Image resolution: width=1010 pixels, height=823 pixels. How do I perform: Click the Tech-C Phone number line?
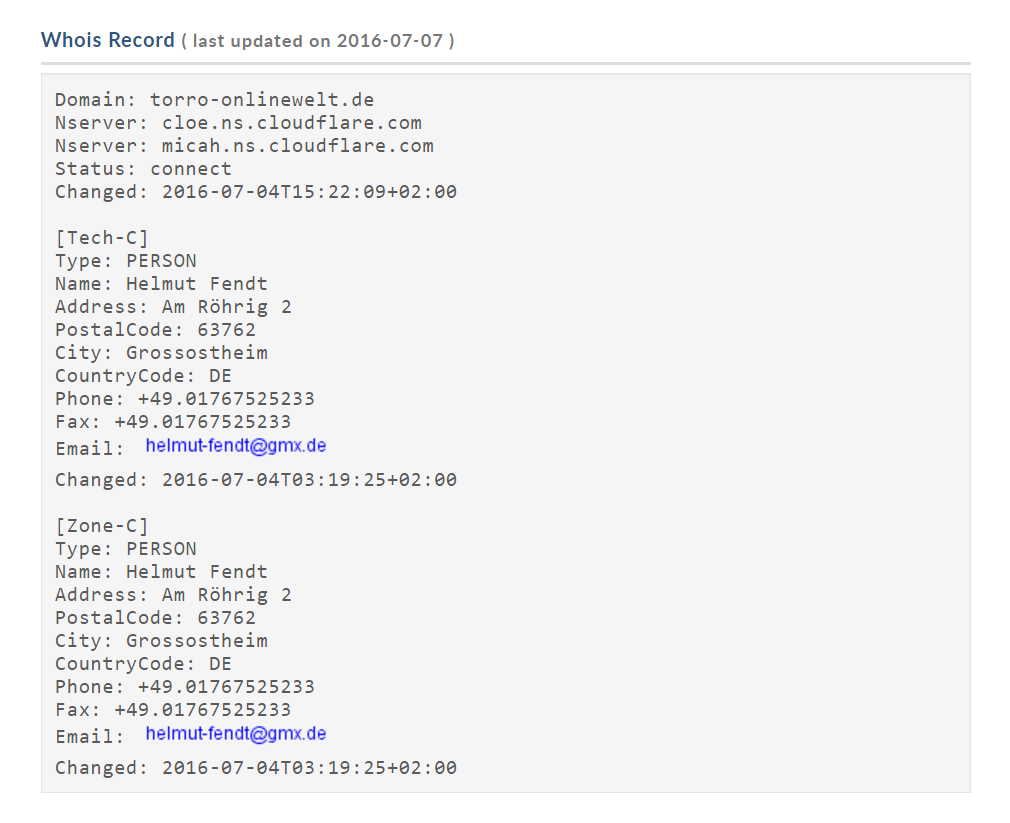(185, 399)
